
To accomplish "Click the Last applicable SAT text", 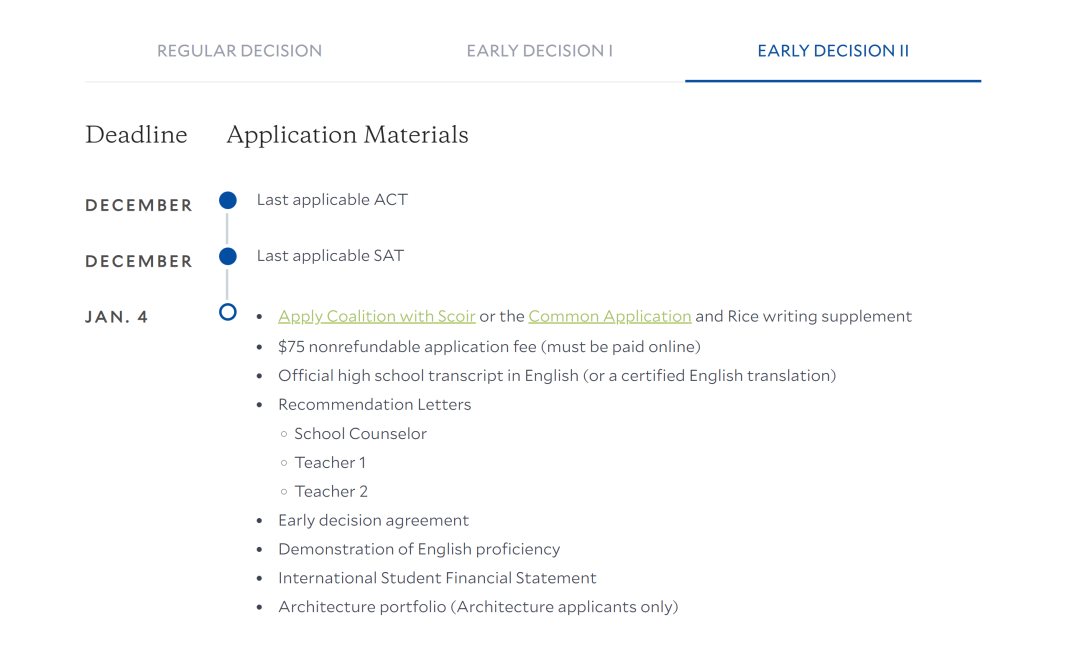I will pyautogui.click(x=330, y=256).
